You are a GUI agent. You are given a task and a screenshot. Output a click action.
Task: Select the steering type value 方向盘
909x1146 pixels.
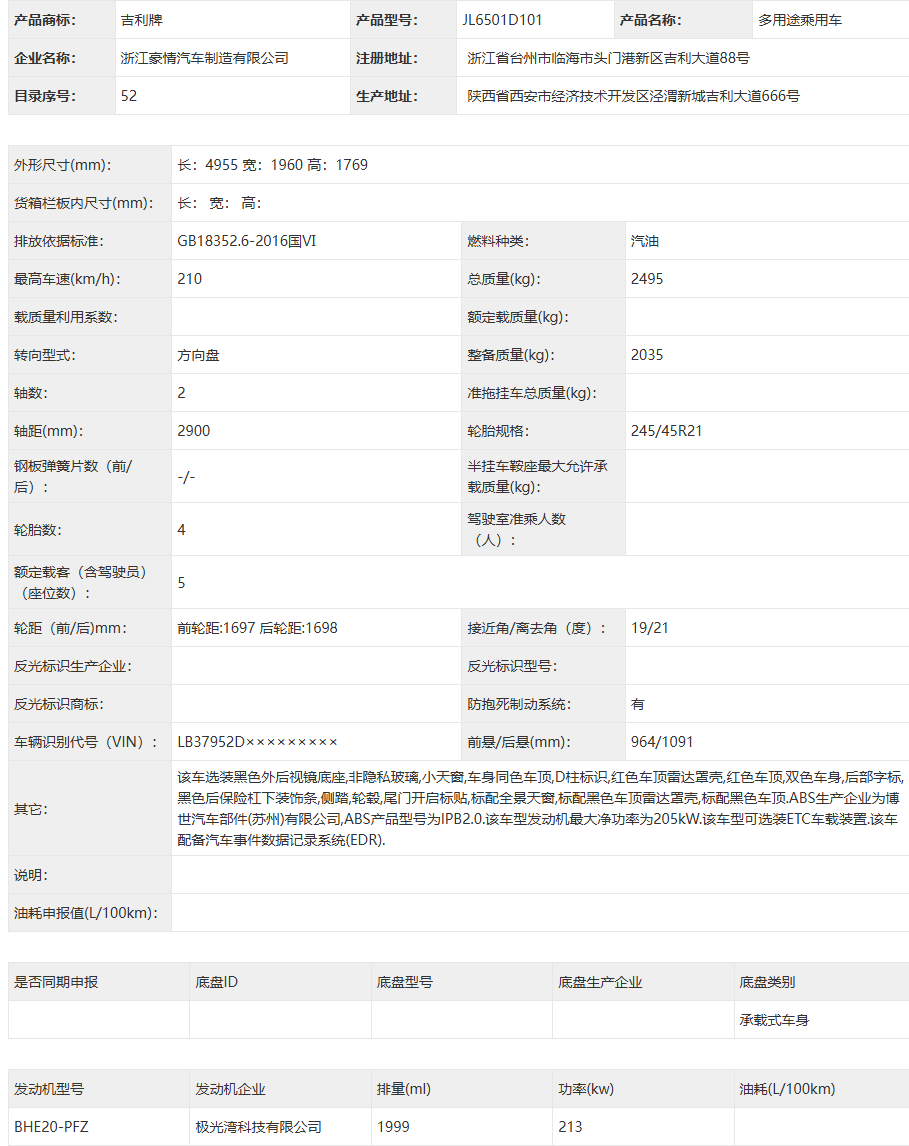(x=198, y=355)
